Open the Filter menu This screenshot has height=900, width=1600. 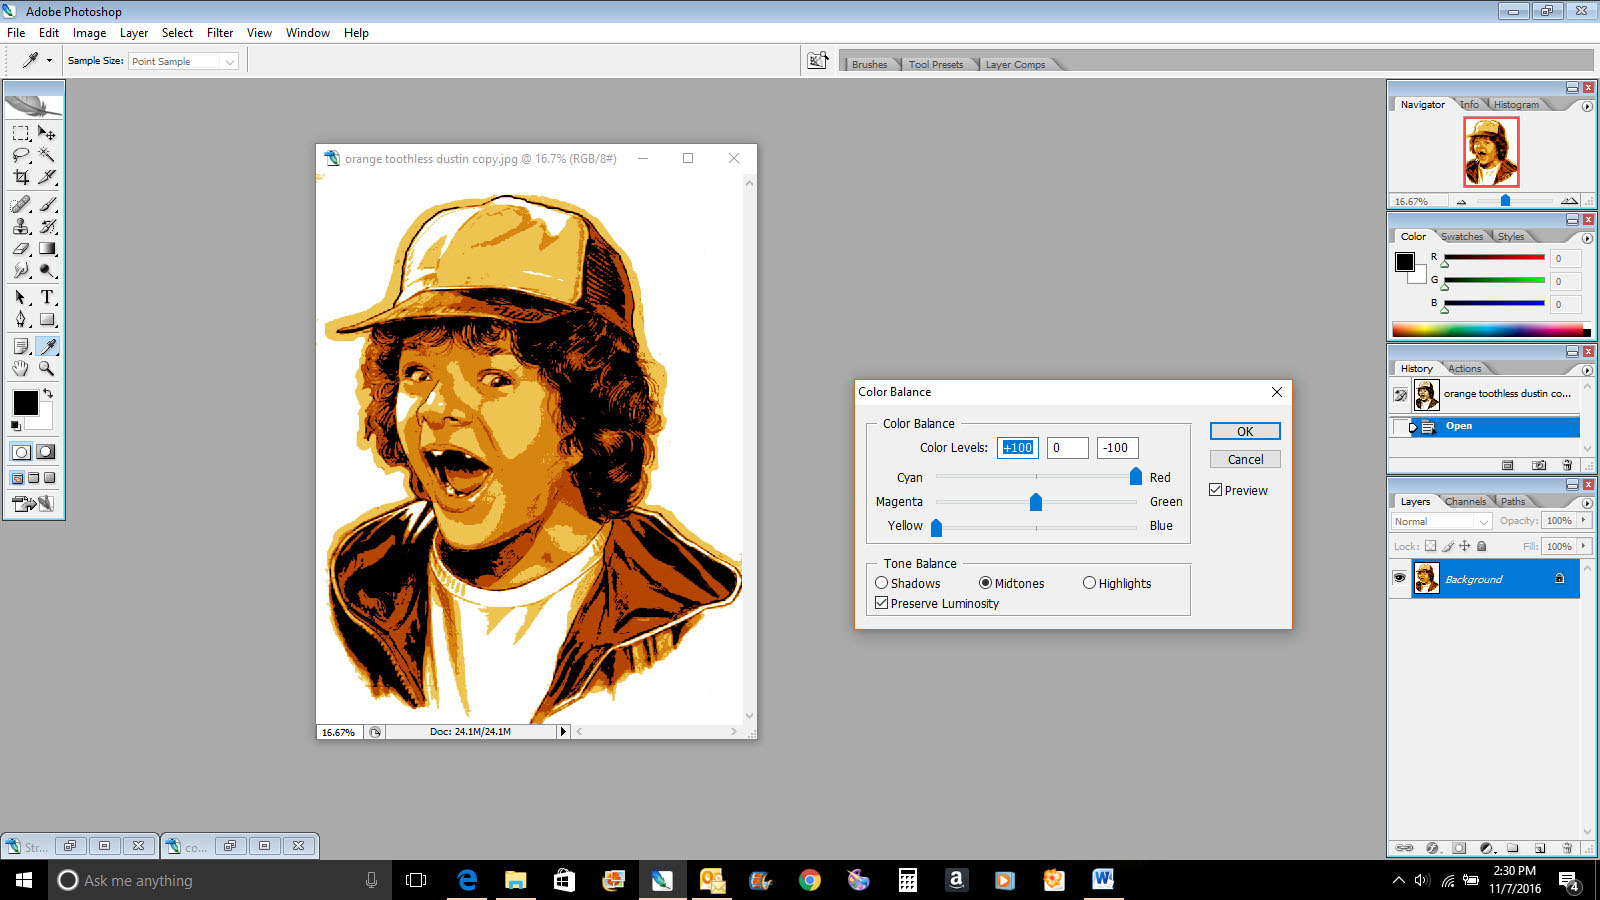click(220, 33)
